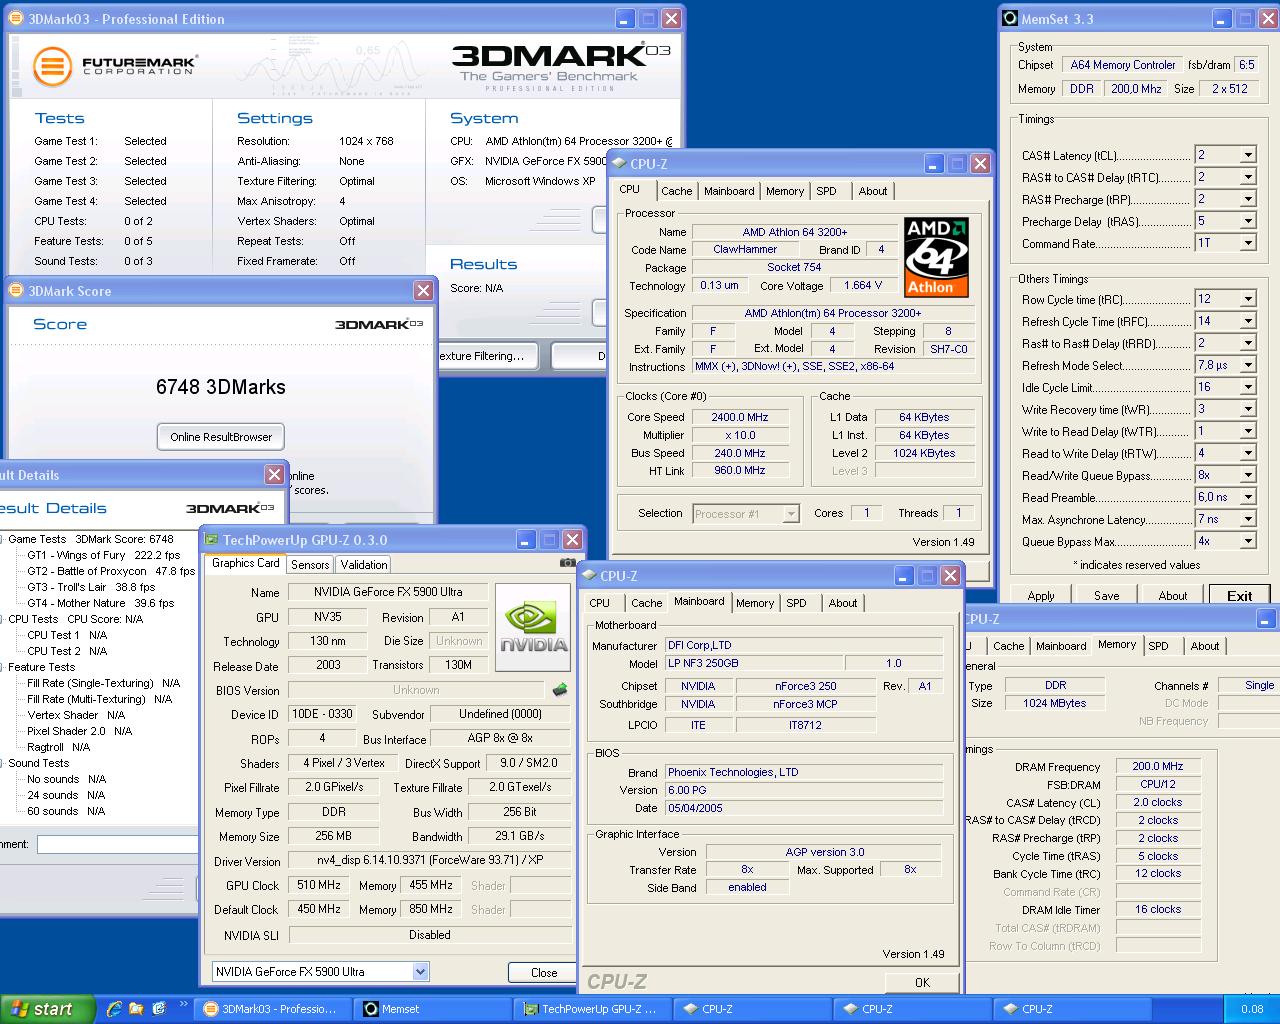Viewport: 1280px width, 1024px height.
Task: Click the GPU-Z title bar icon
Action: (212, 540)
